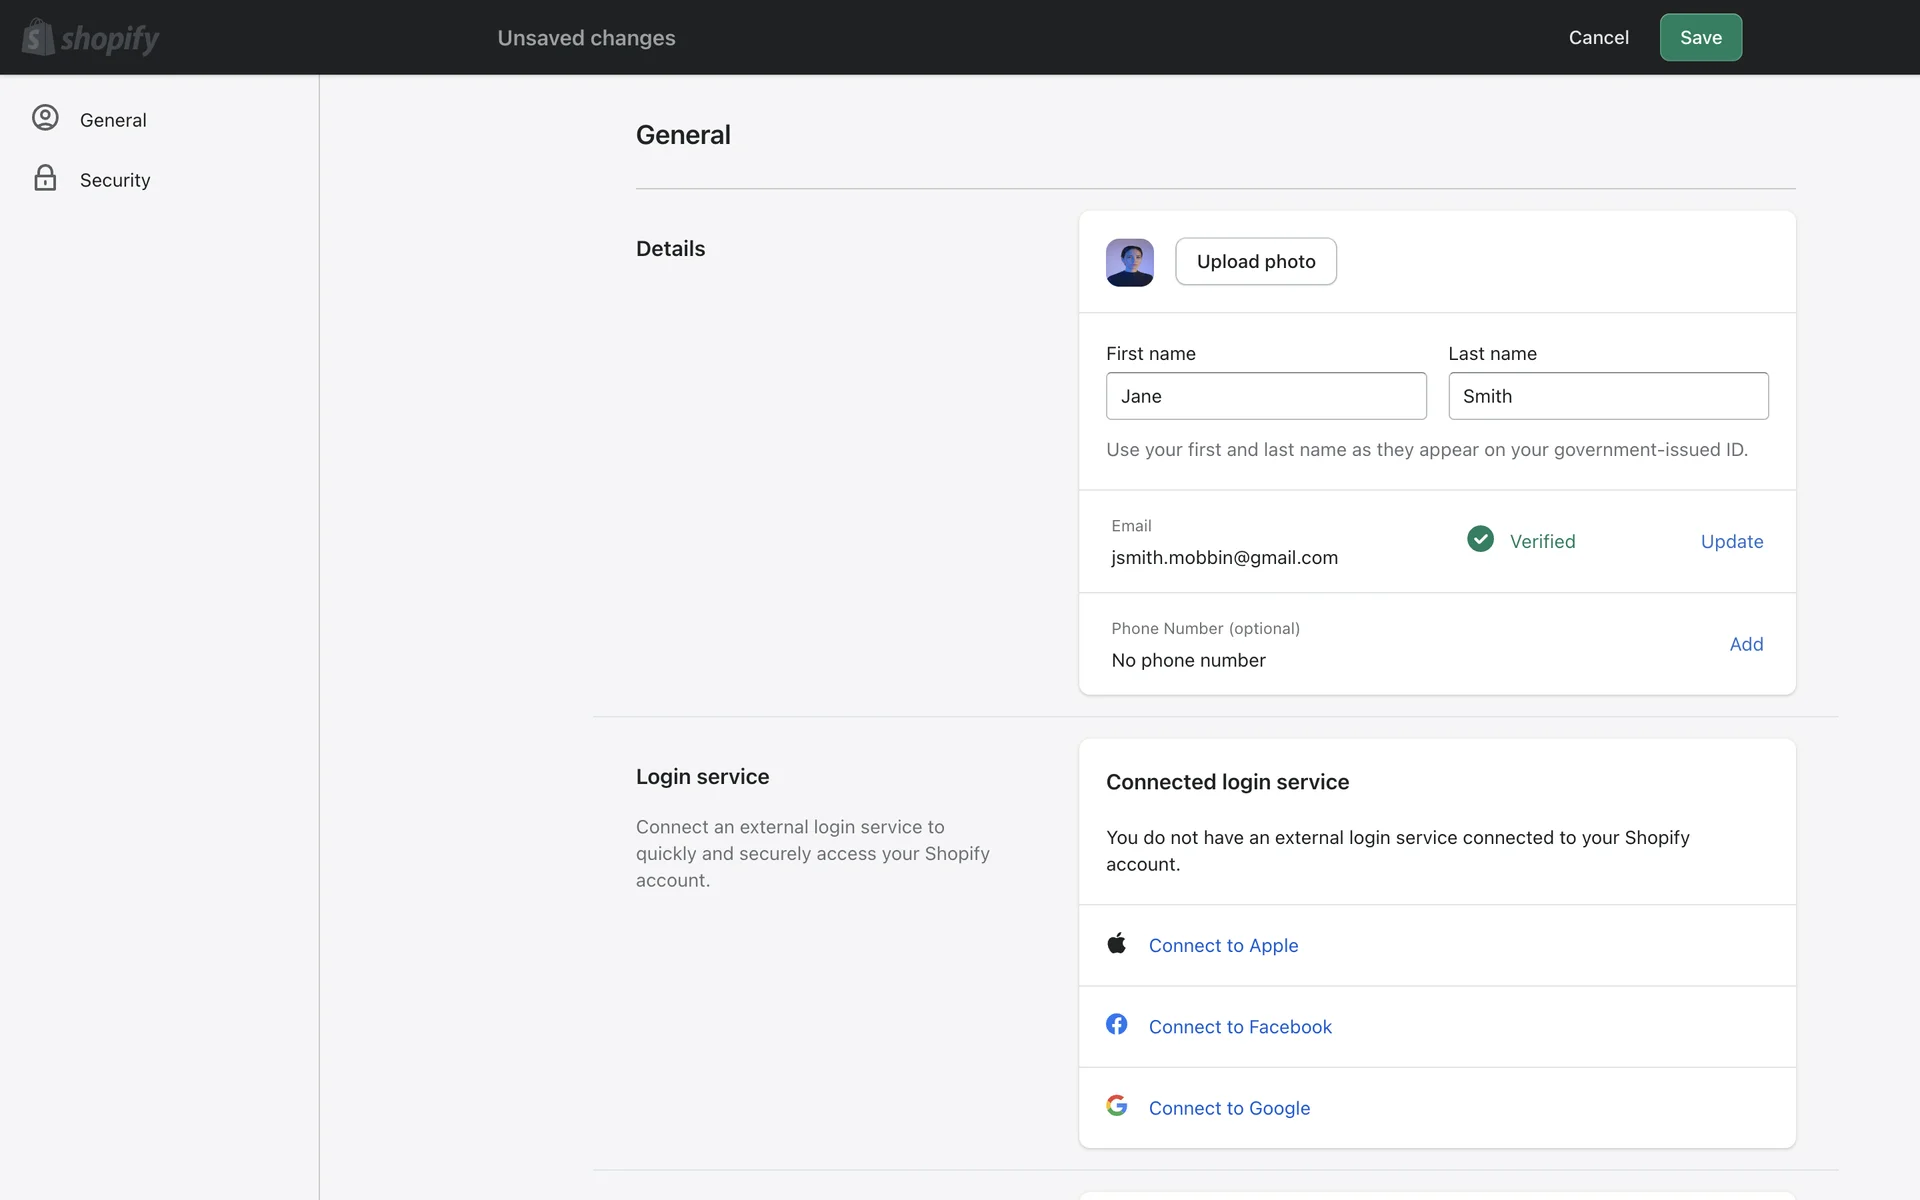Focus the Last name input field
The height and width of the screenshot is (1200, 1920).
tap(1608, 396)
